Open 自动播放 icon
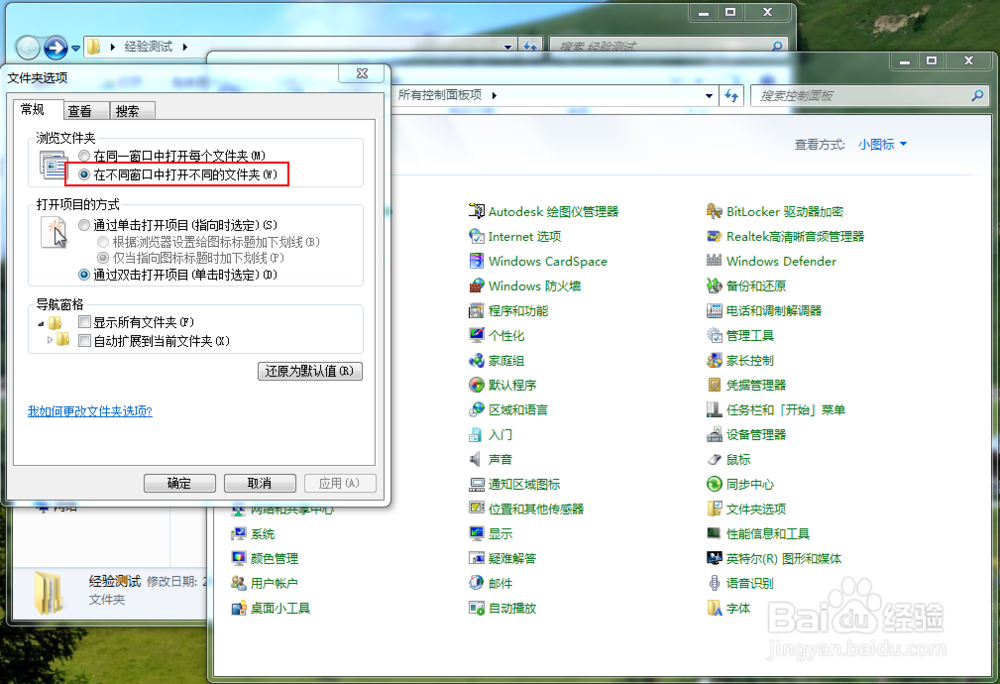Viewport: 1000px width, 684px height. (476, 608)
